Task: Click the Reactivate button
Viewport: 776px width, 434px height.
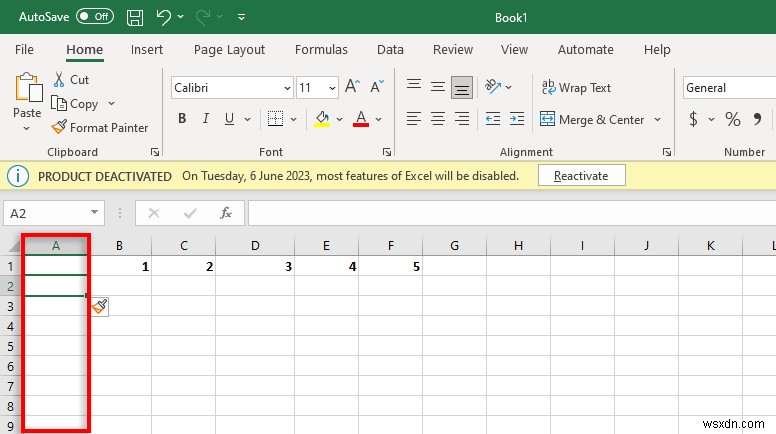Action: [582, 176]
